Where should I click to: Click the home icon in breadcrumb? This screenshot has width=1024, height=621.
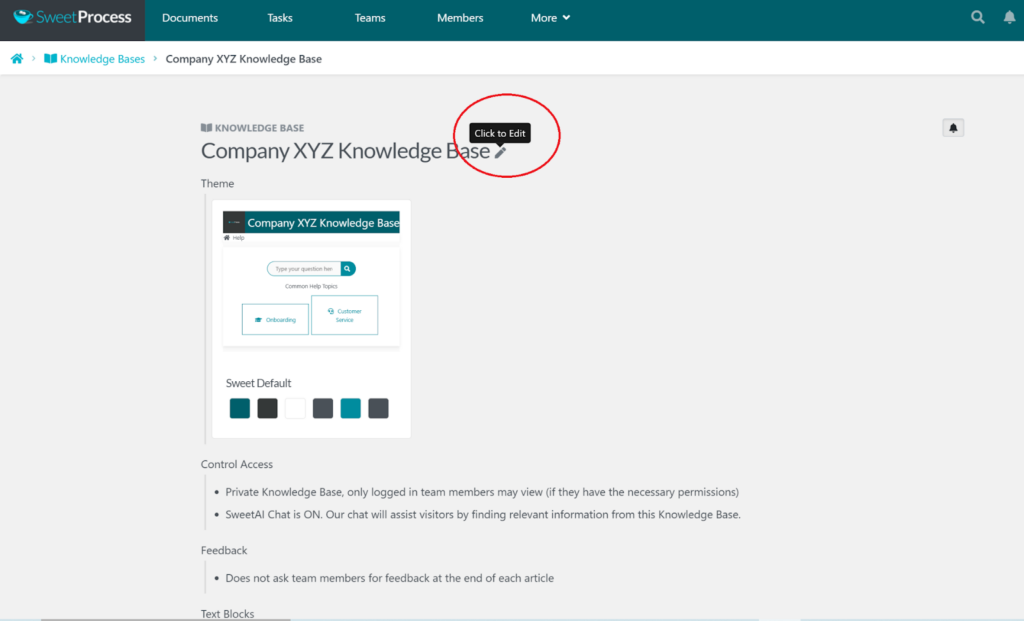pos(17,59)
